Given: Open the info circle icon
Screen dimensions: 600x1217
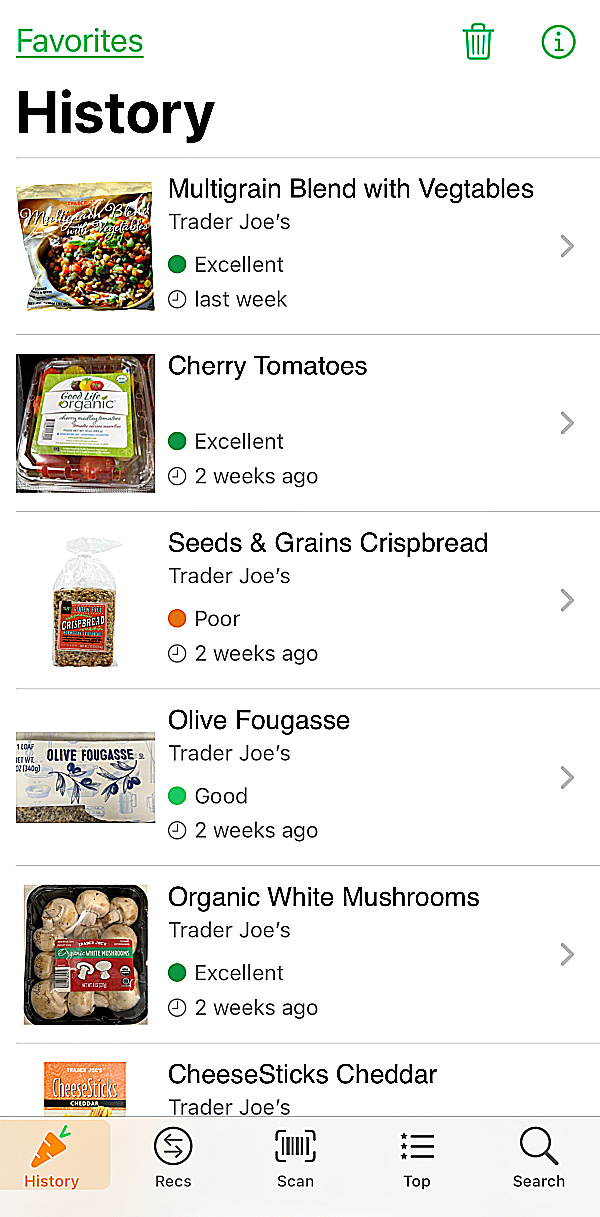Looking at the screenshot, I should 558,42.
